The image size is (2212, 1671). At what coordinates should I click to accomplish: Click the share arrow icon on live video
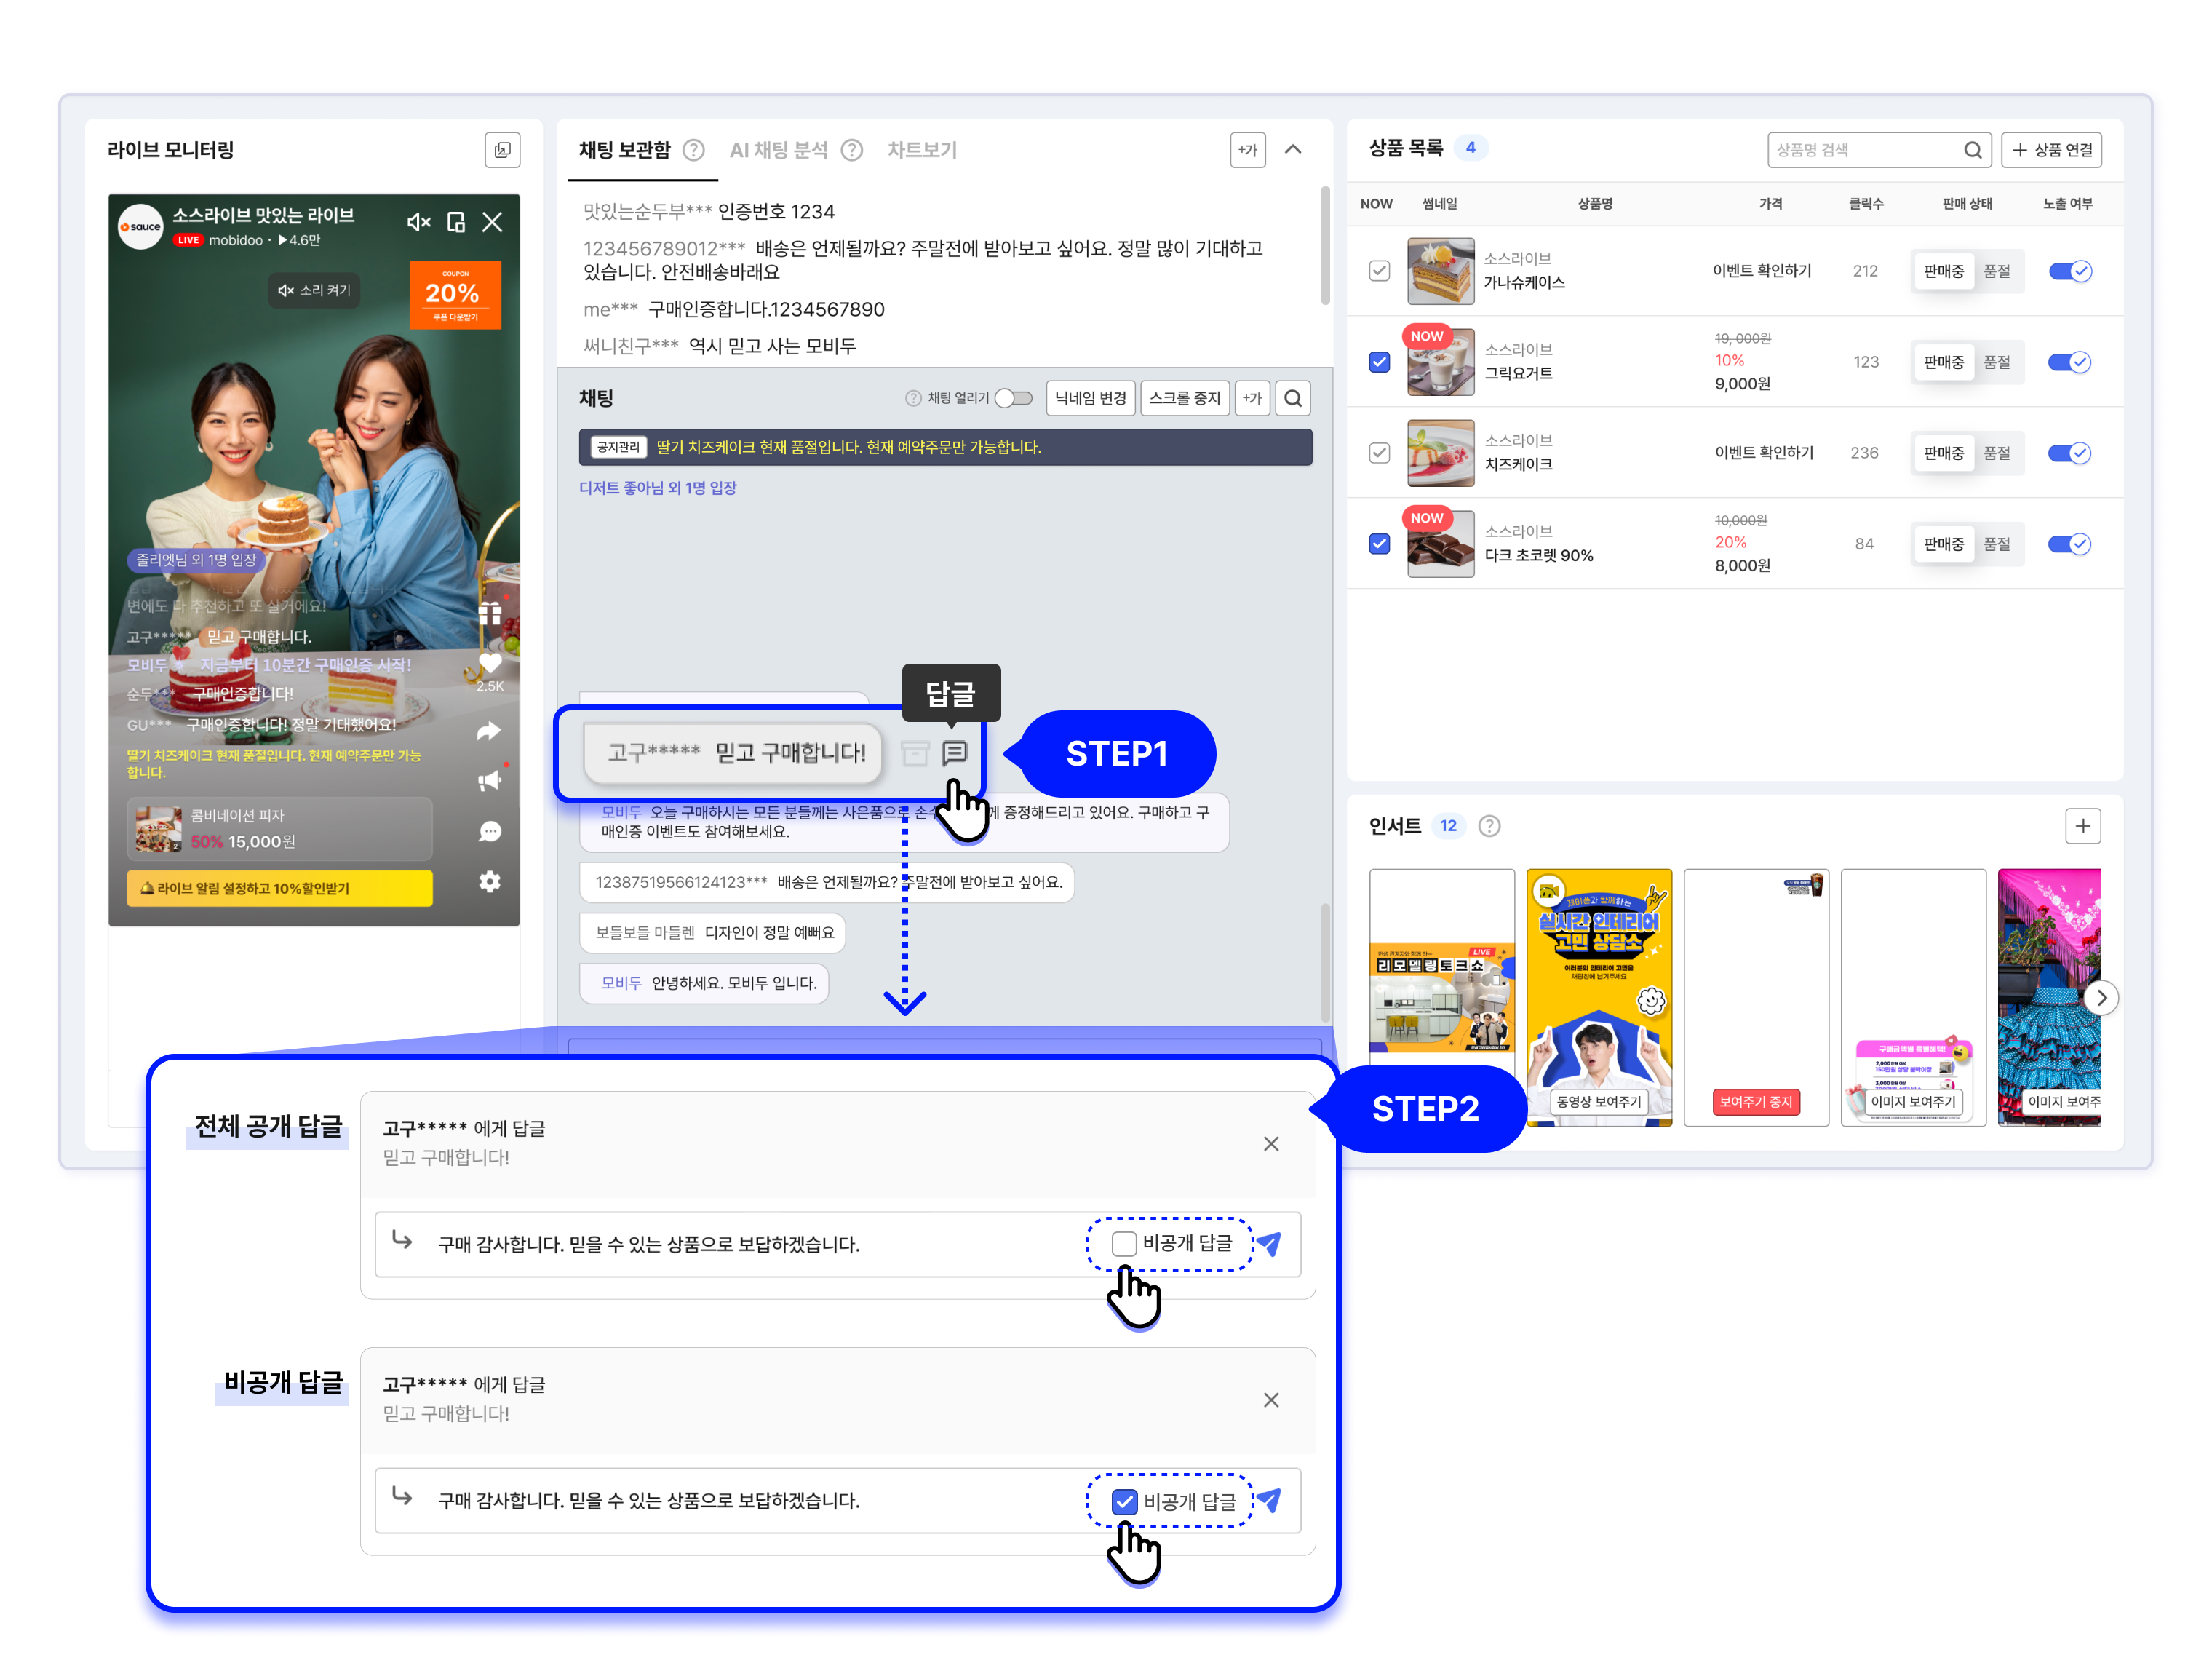point(489,731)
